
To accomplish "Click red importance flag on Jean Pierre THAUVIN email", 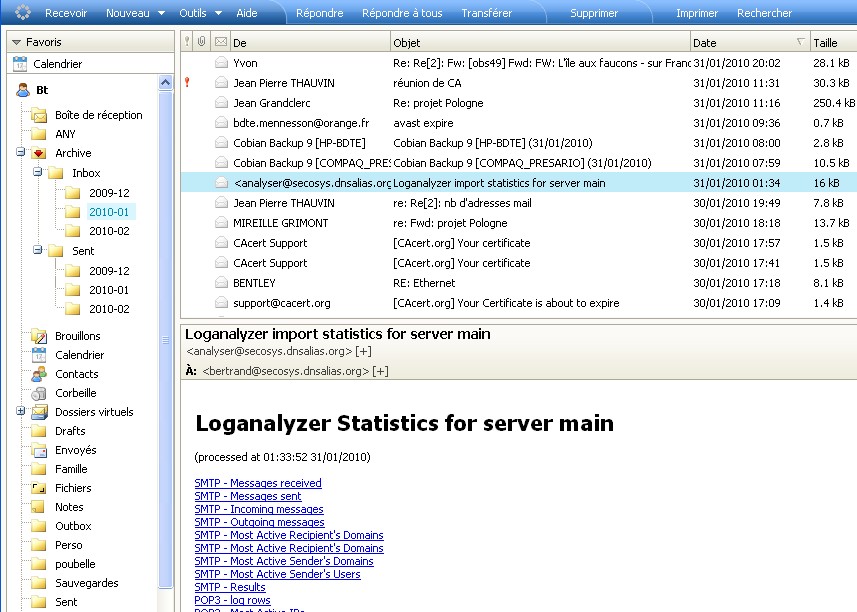I will tap(187, 83).
